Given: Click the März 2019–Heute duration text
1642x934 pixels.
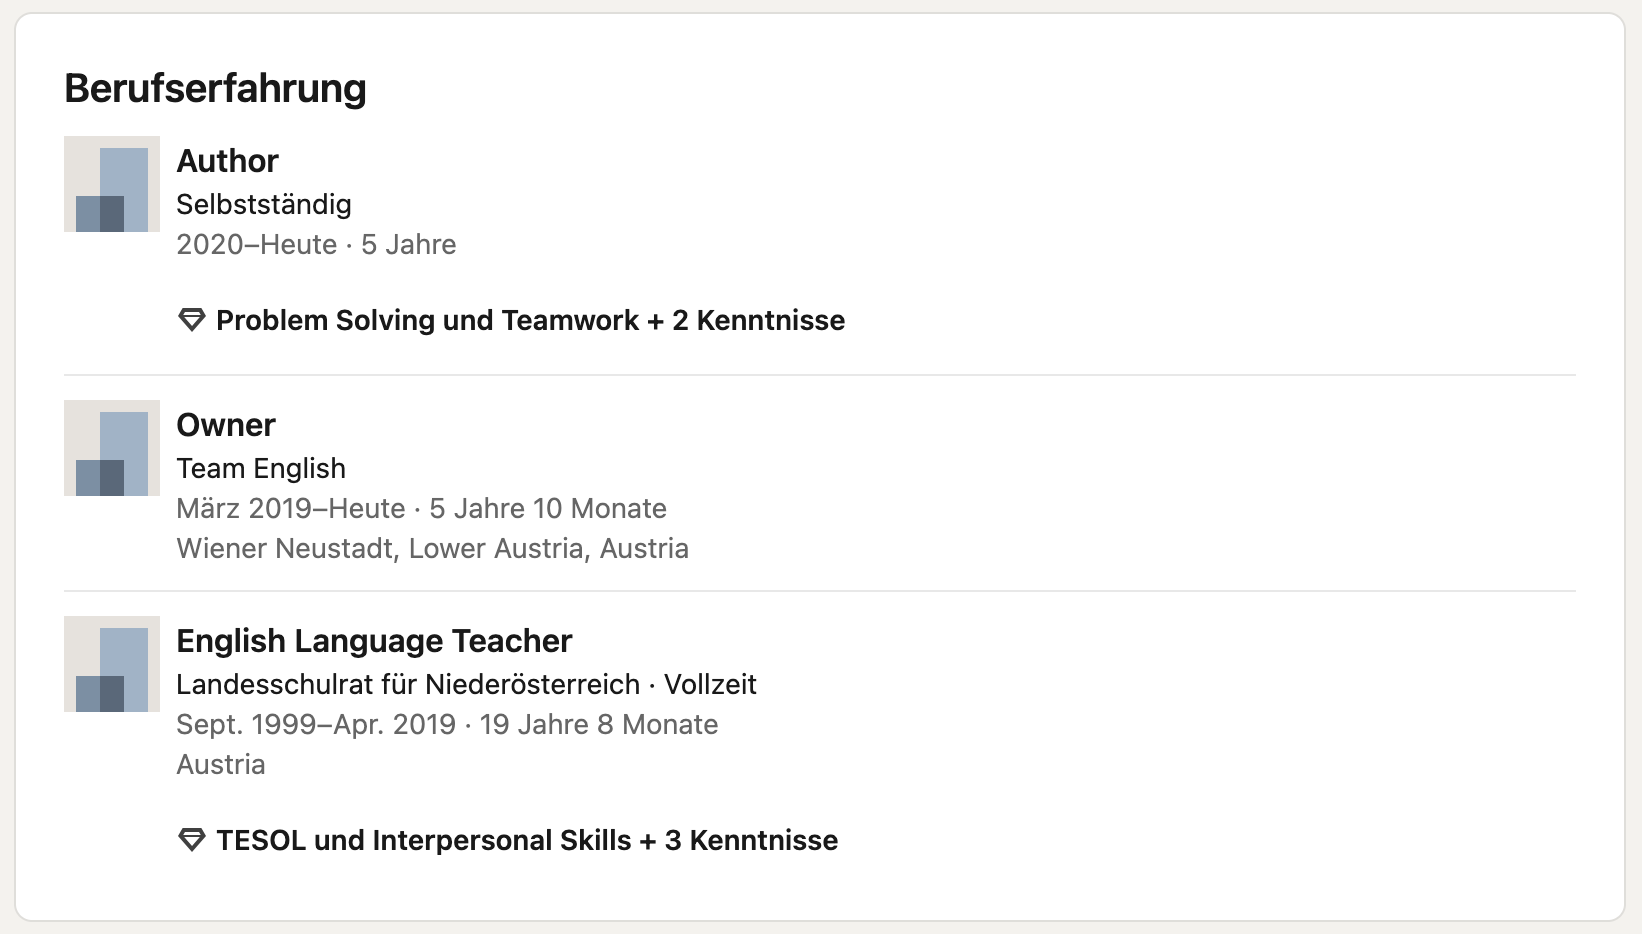Looking at the screenshot, I should pos(421,508).
